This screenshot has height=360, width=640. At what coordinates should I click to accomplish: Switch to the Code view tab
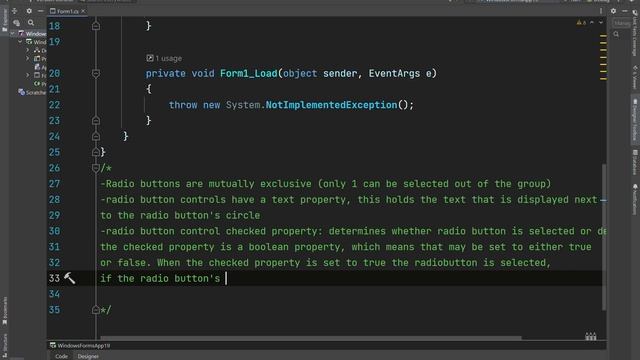pos(61,356)
